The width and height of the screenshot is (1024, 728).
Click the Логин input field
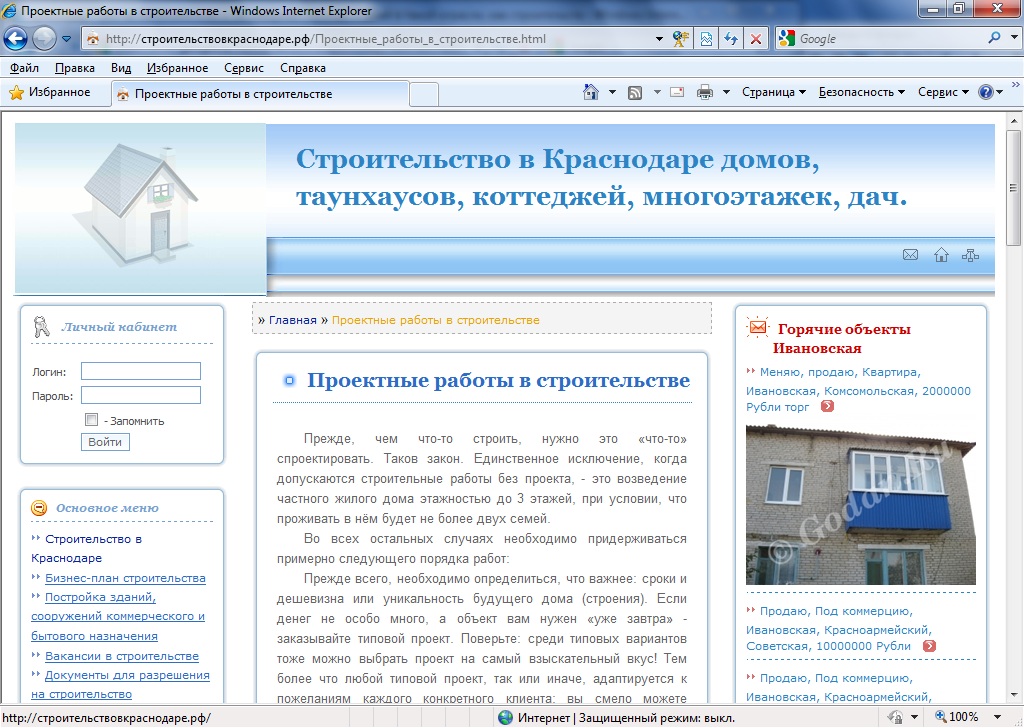click(x=140, y=371)
